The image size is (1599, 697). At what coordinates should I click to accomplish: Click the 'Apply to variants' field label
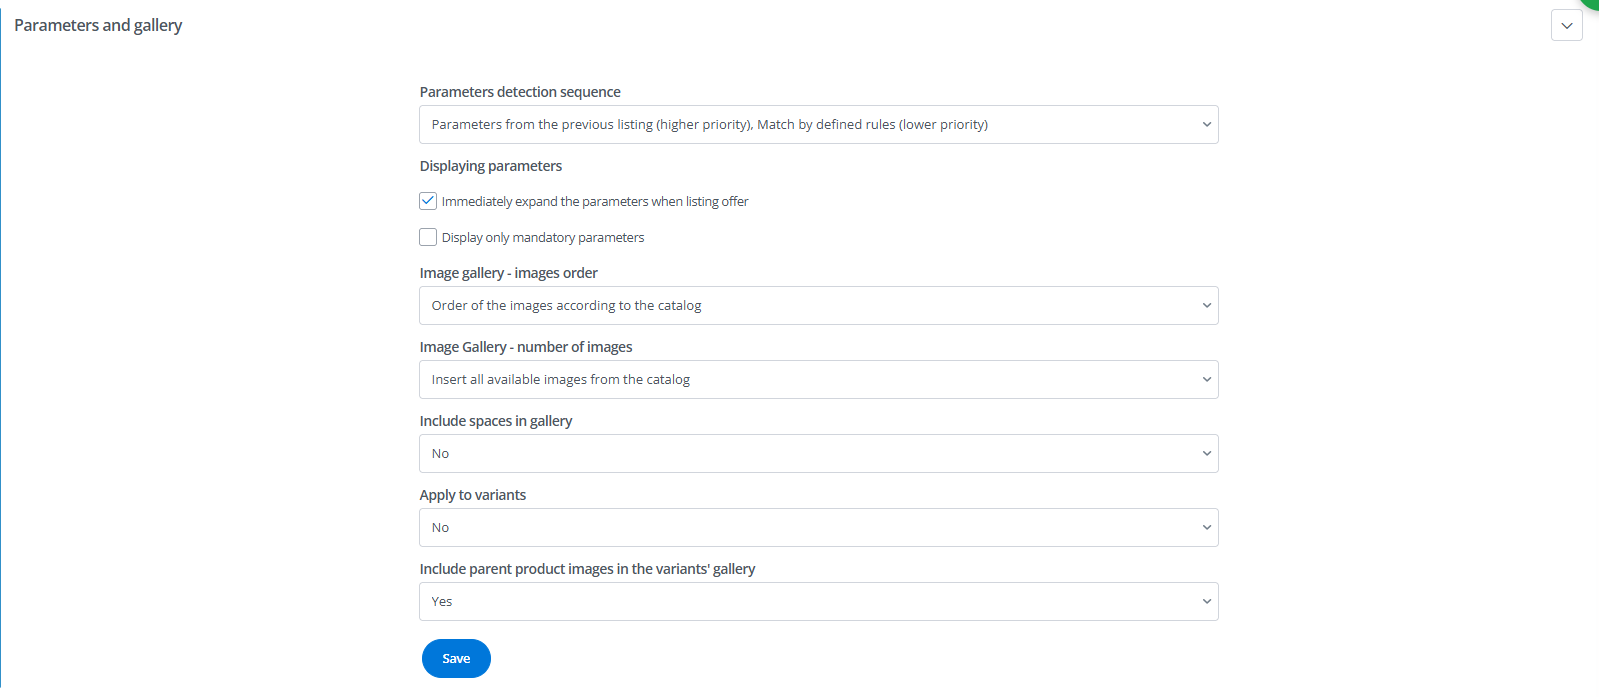pyautogui.click(x=473, y=495)
